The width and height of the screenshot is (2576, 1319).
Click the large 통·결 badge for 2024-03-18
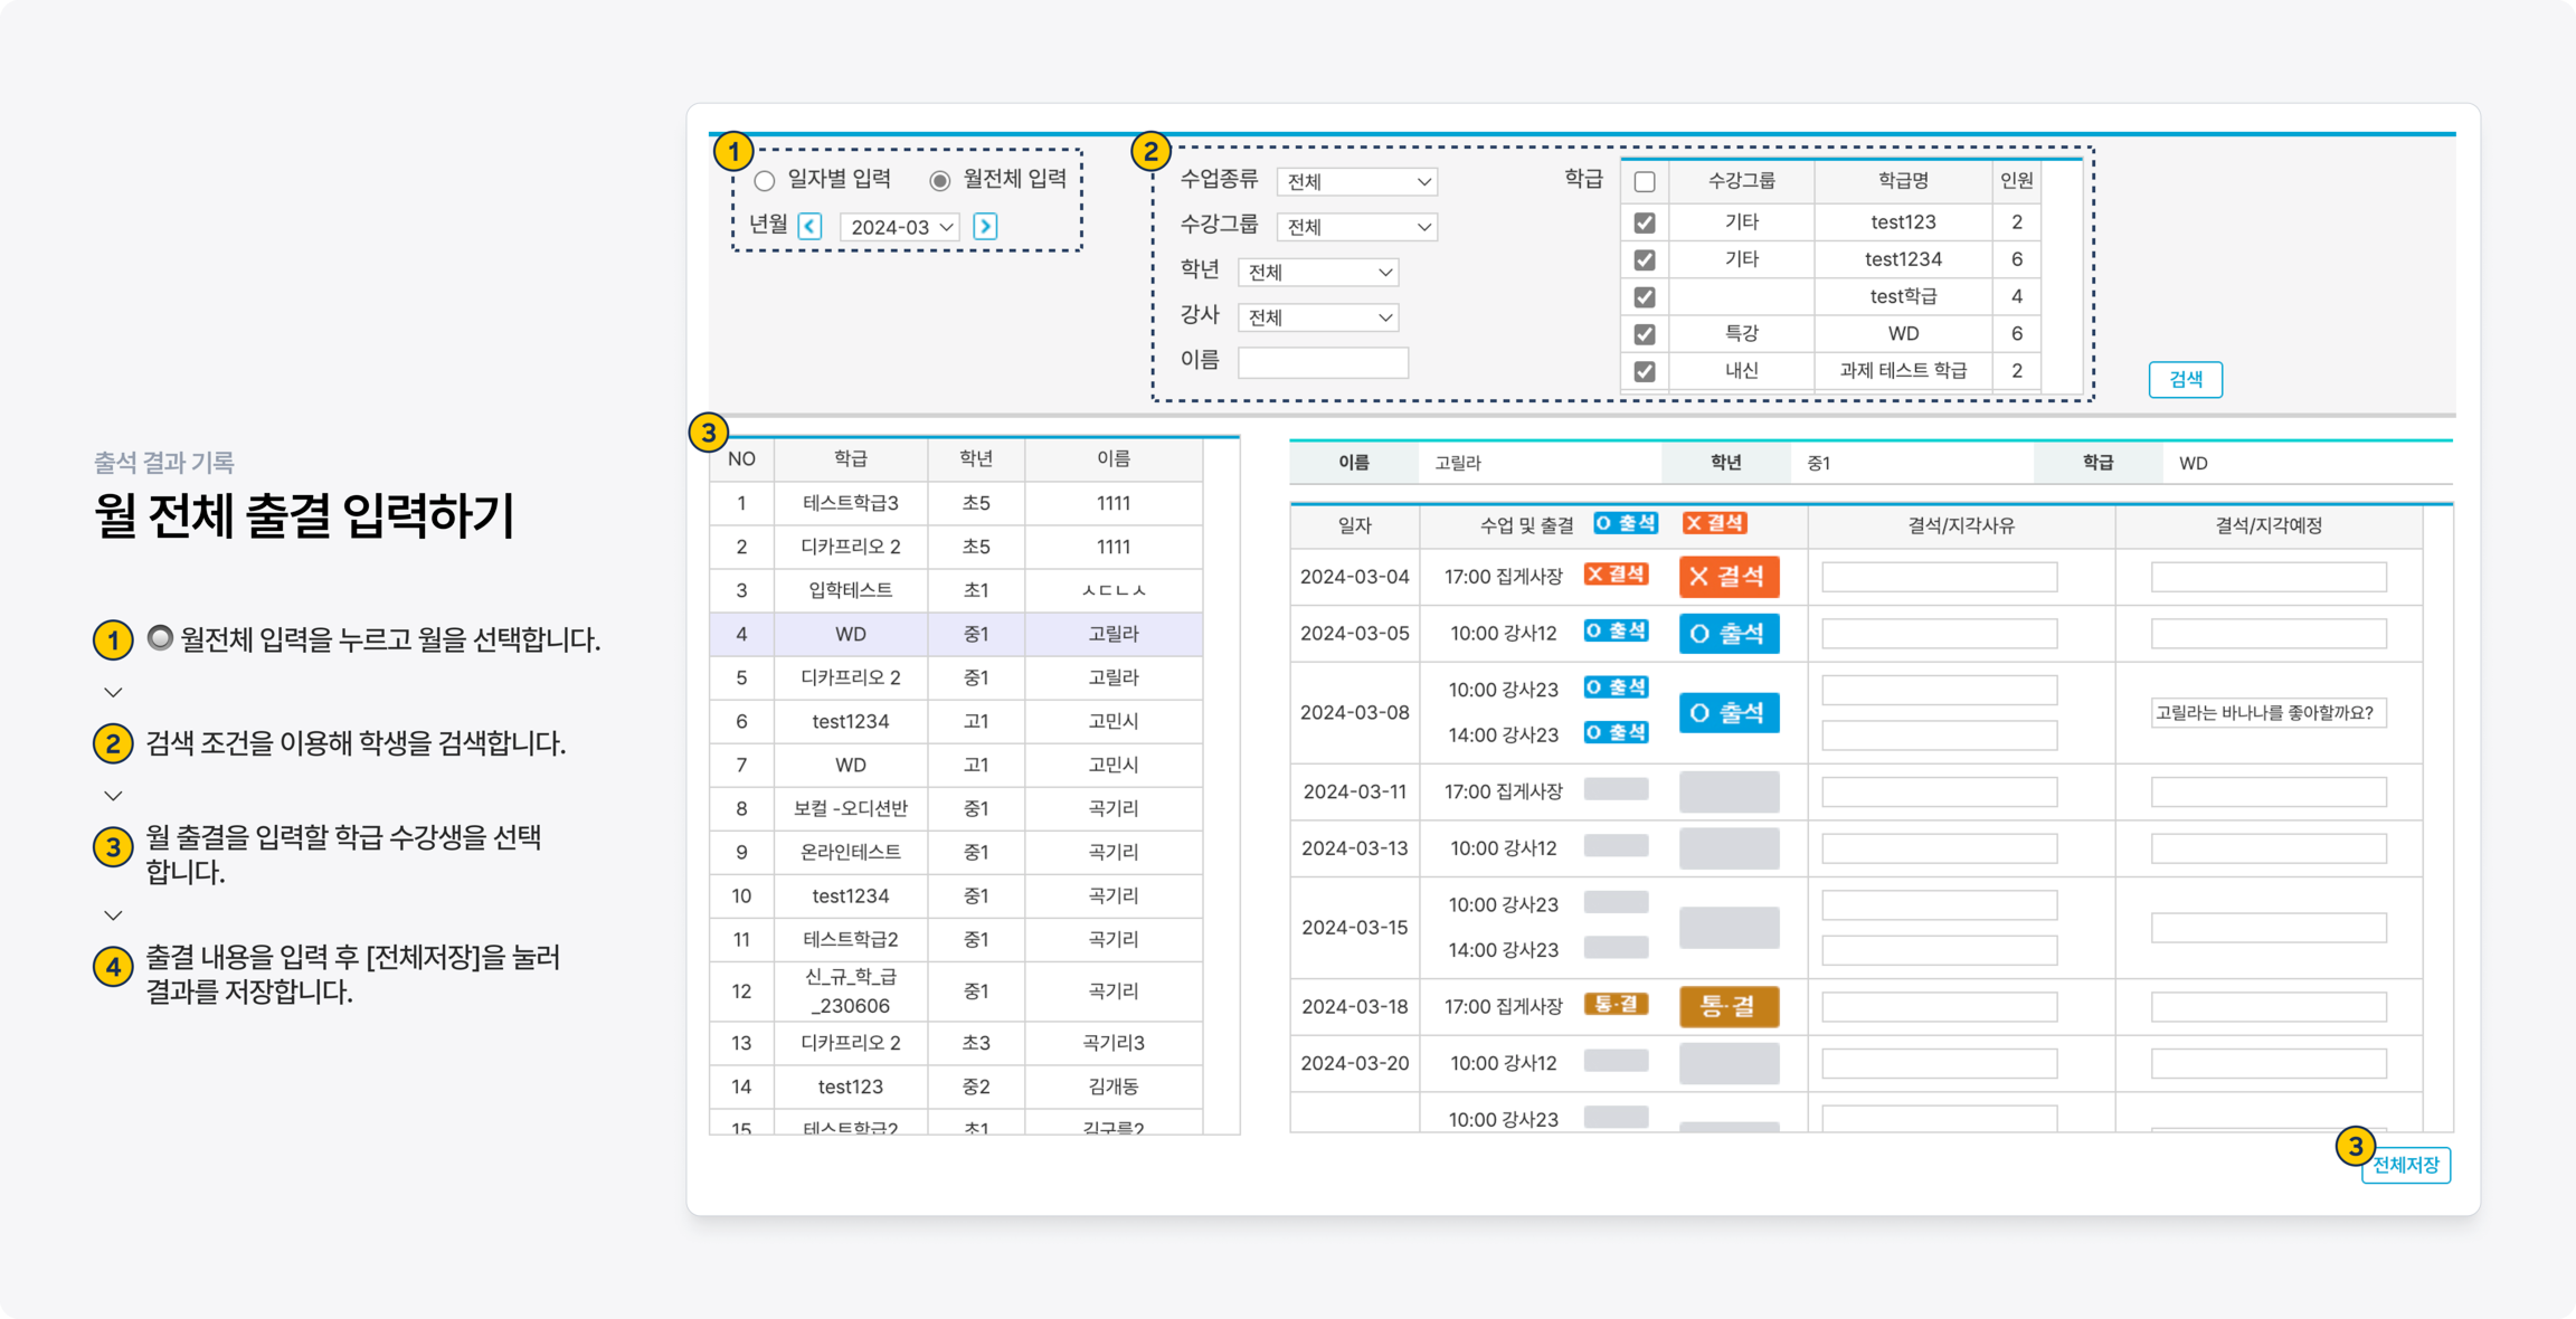(x=1728, y=1006)
